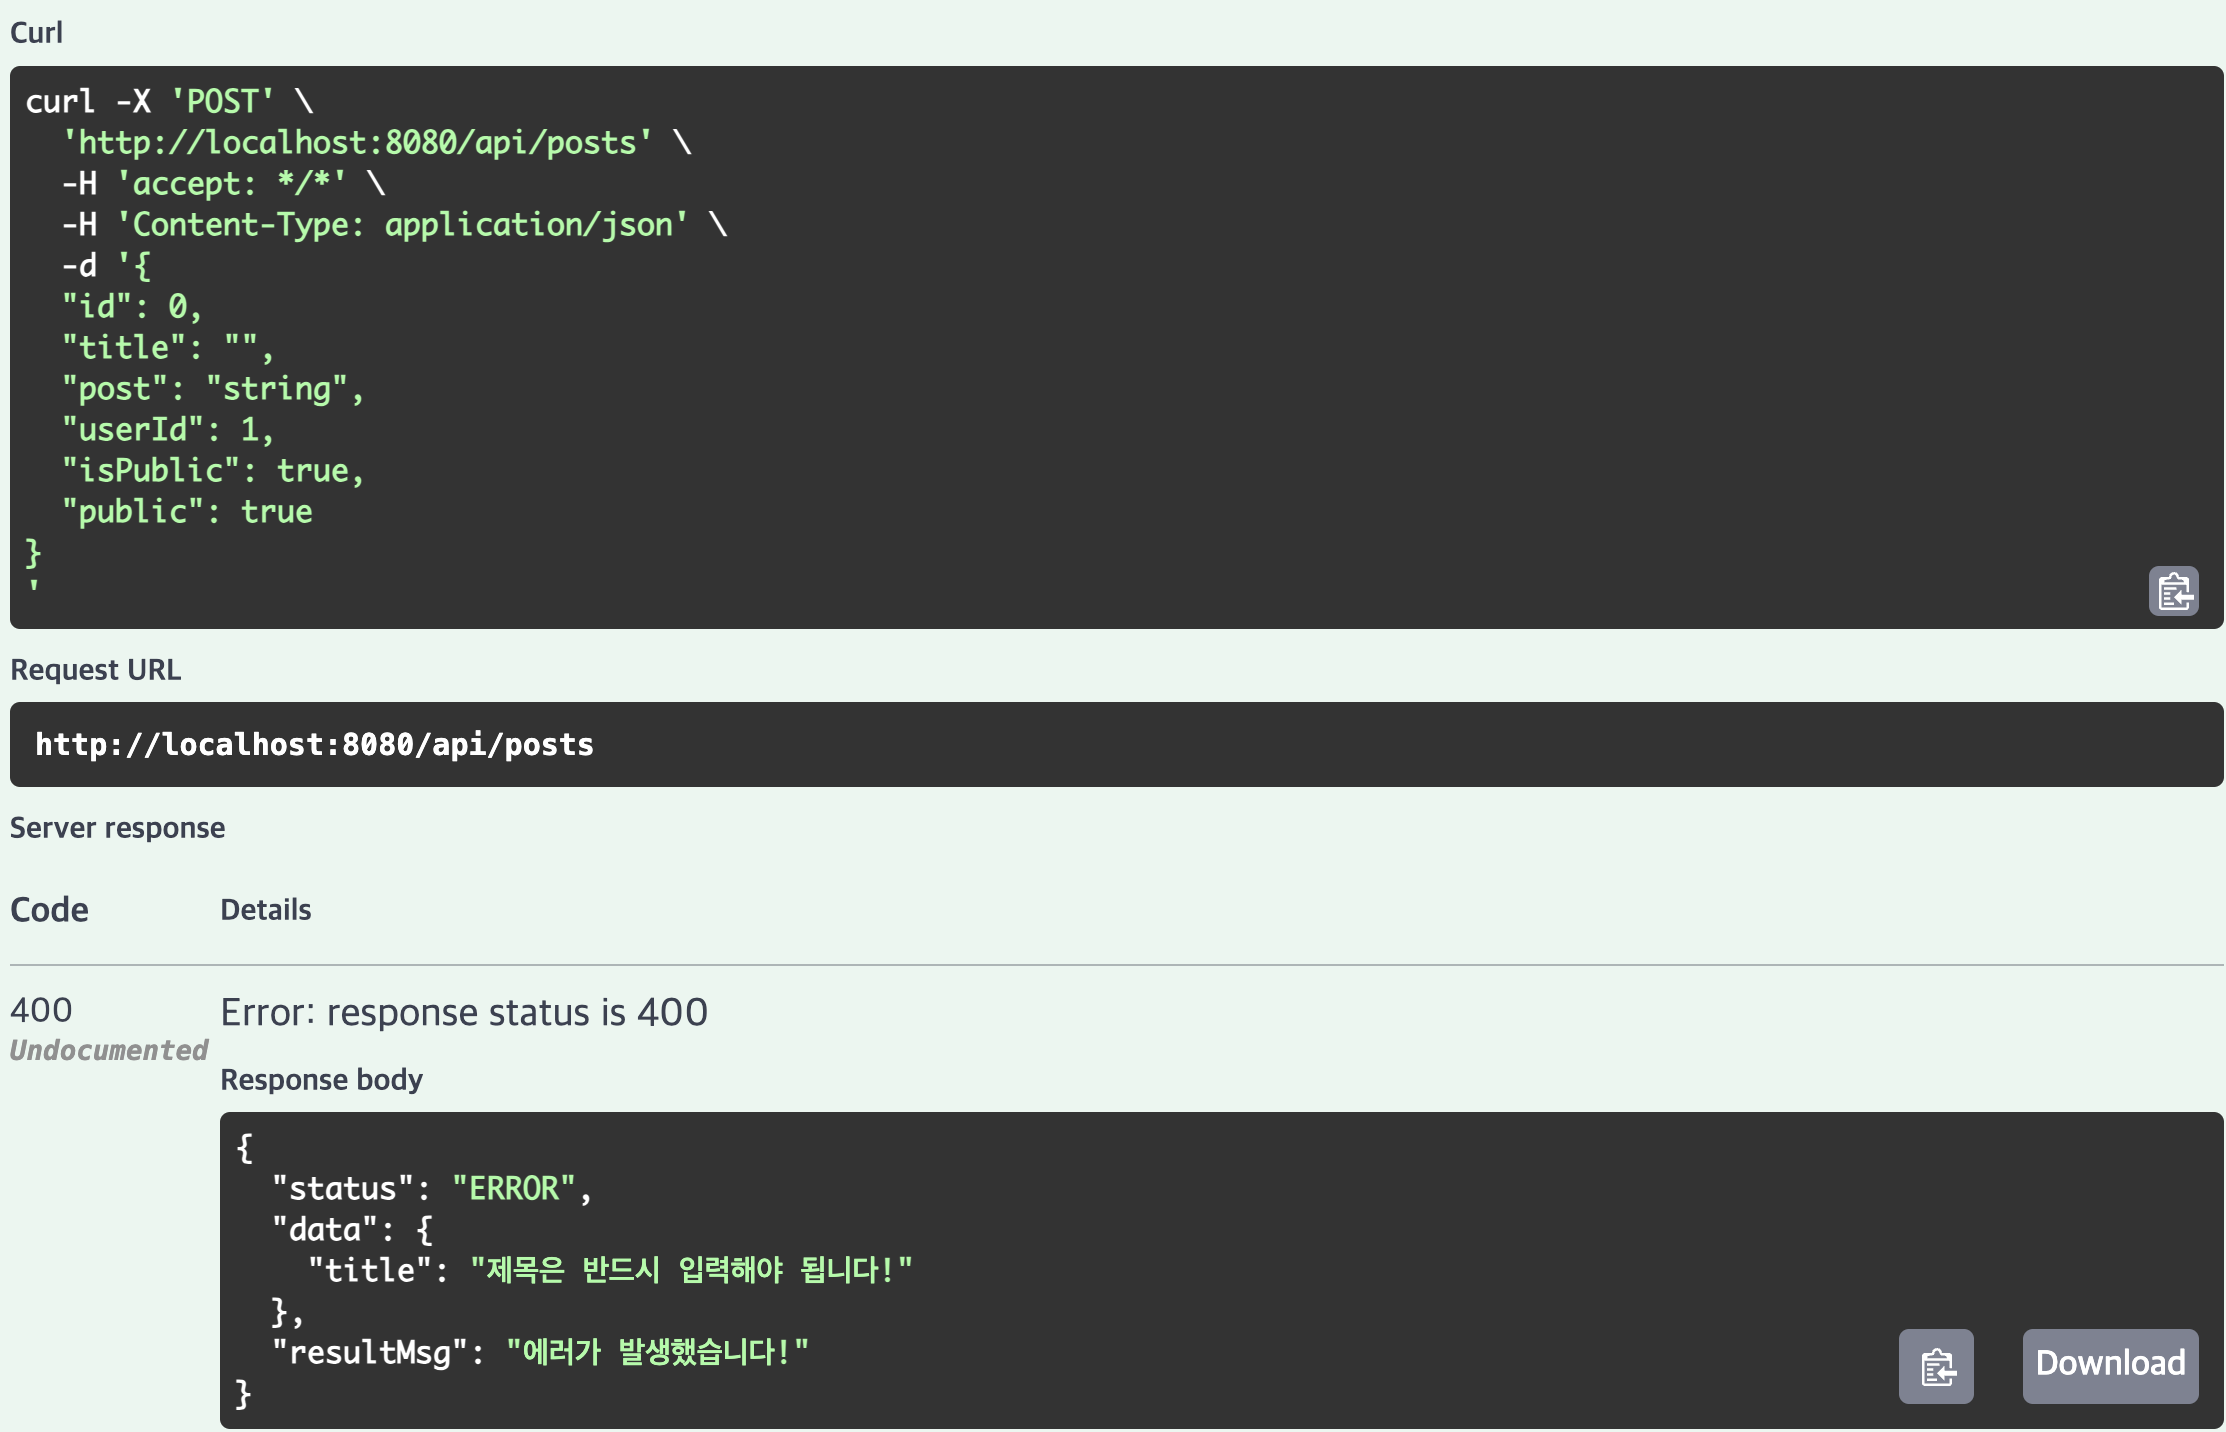Click the "status": "ERROR" line

coord(431,1189)
